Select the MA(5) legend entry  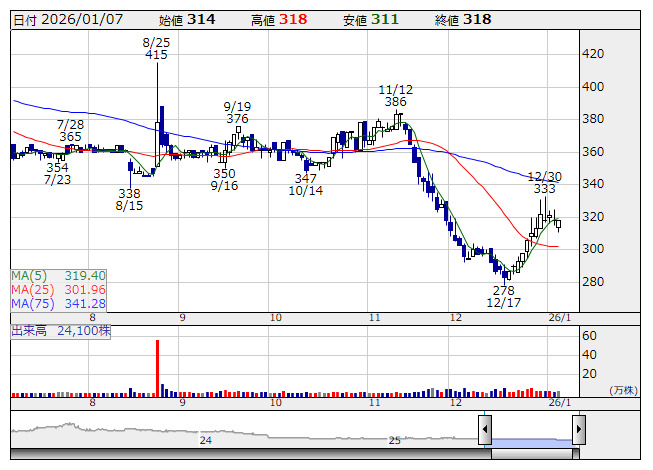click(58, 276)
